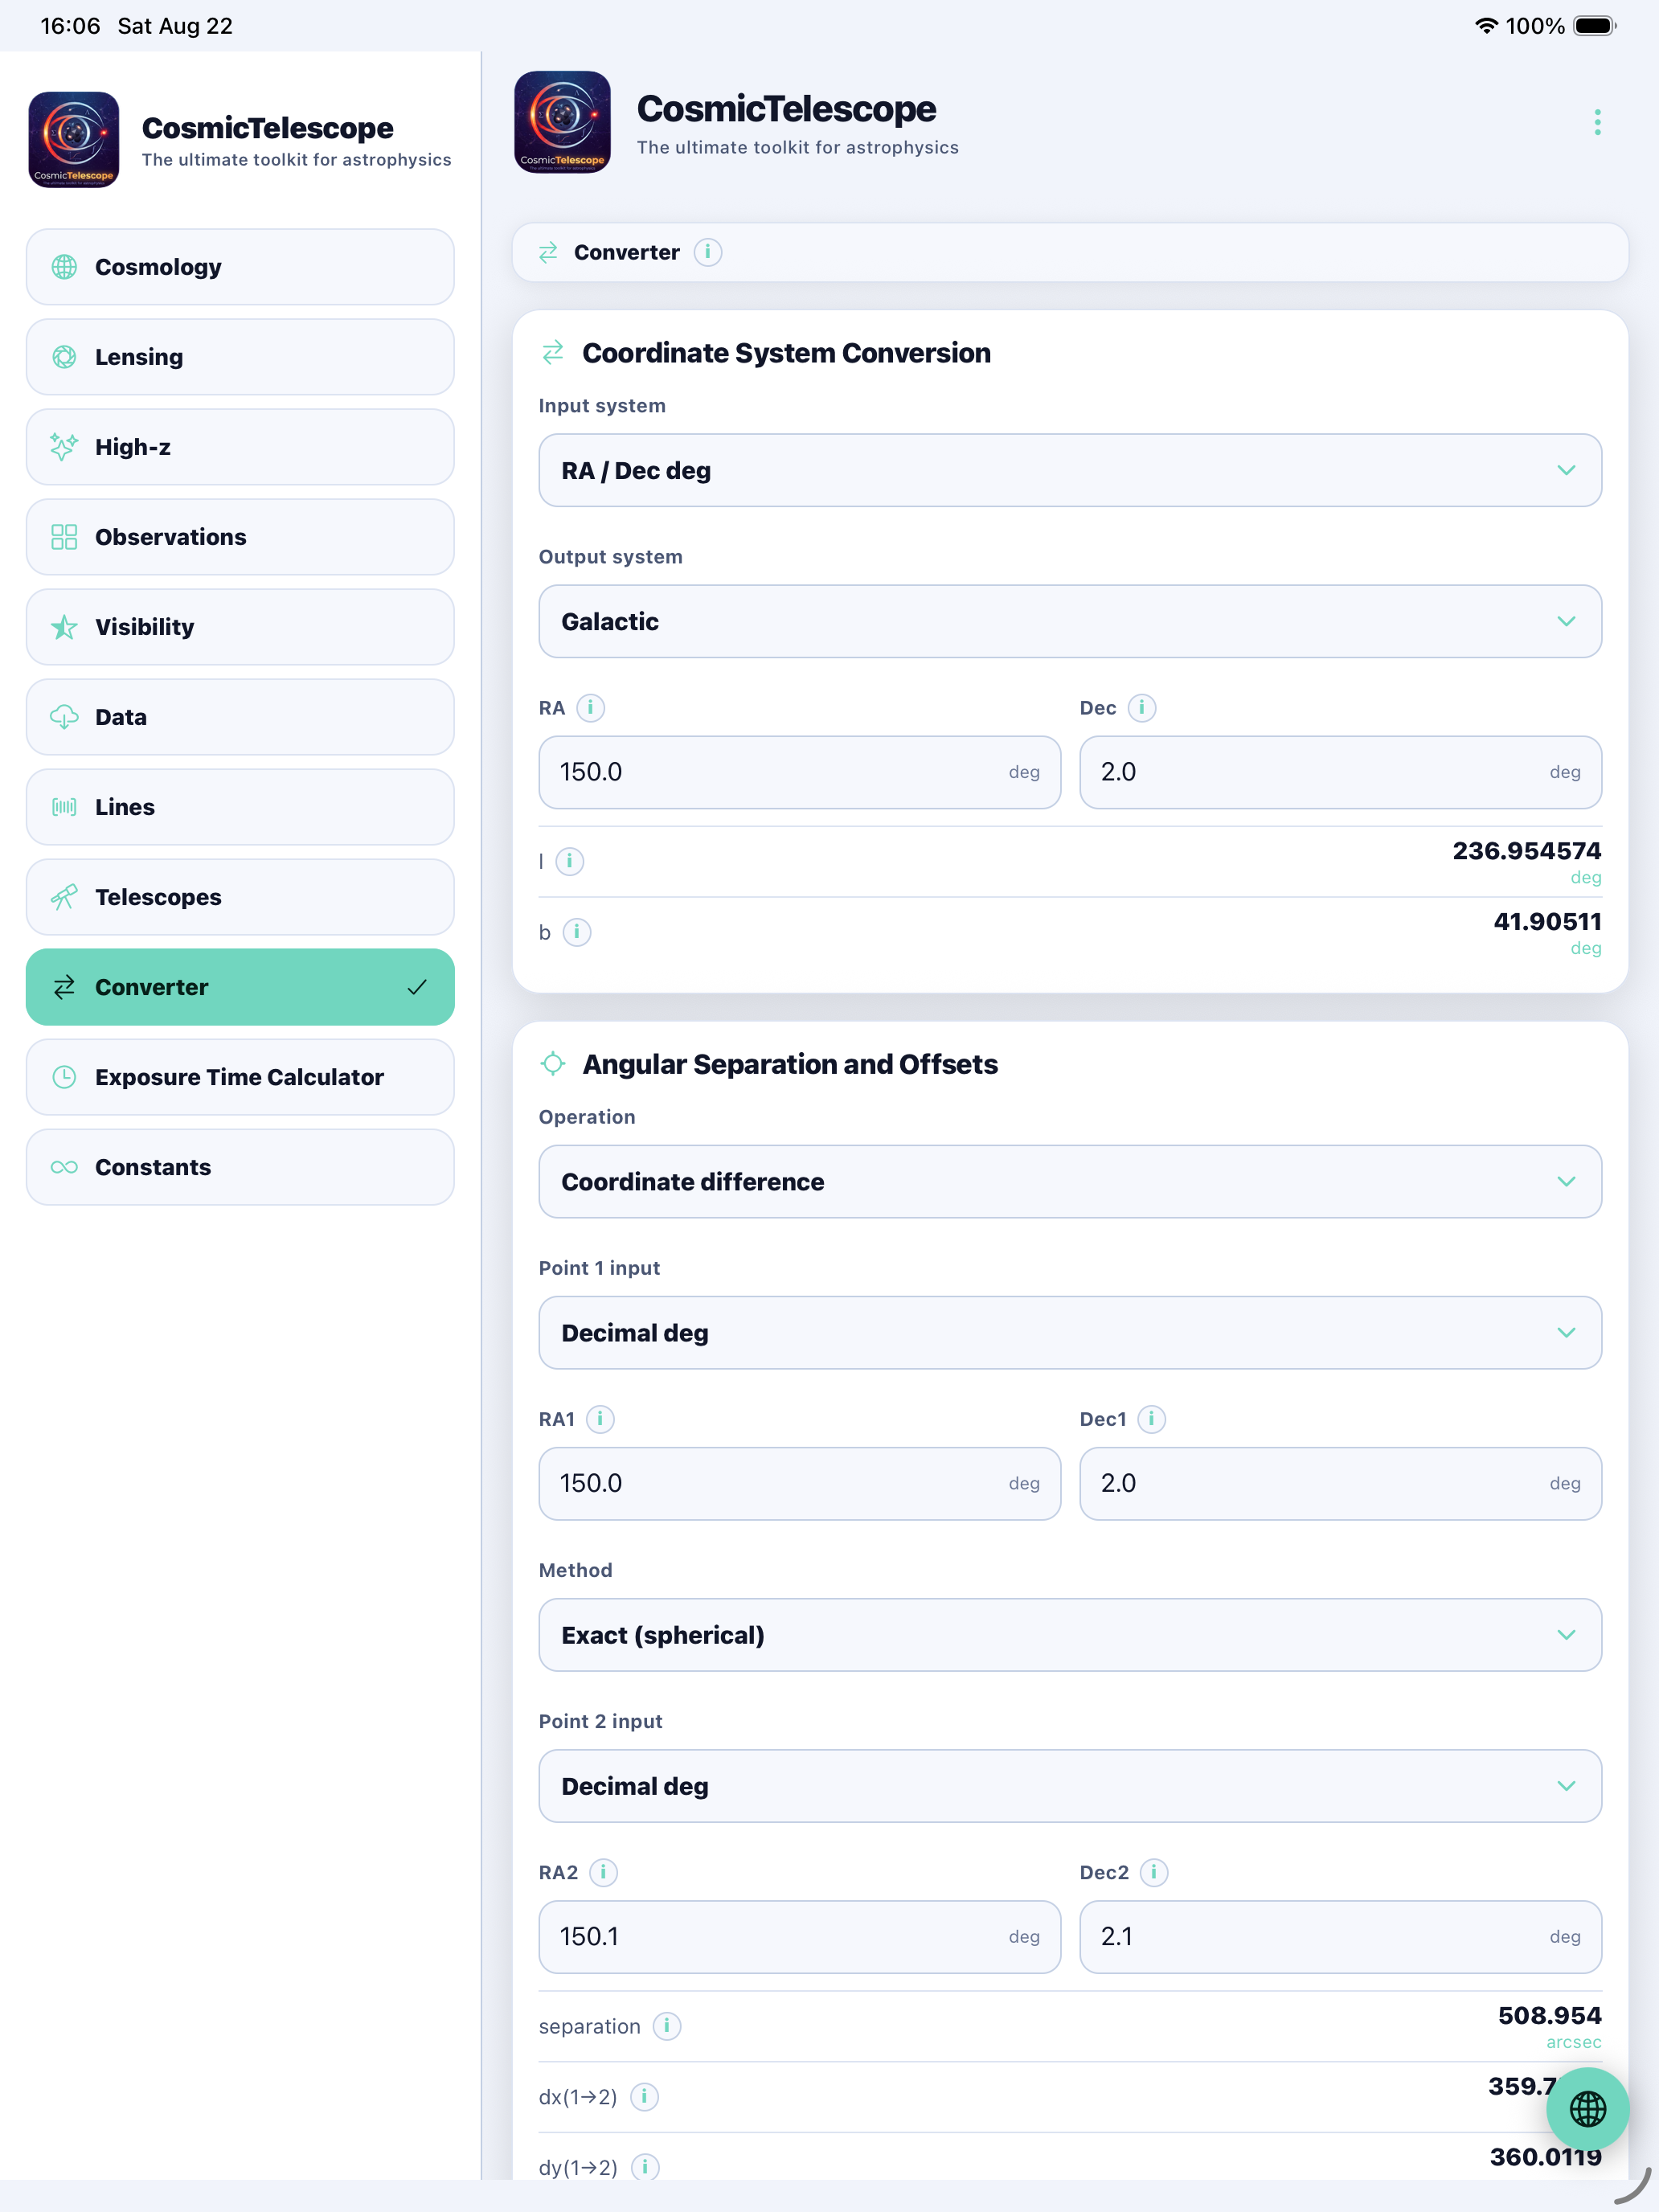This screenshot has height=2212, width=1659.
Task: Select the l result value 236.954574
Action: pyautogui.click(x=1526, y=851)
